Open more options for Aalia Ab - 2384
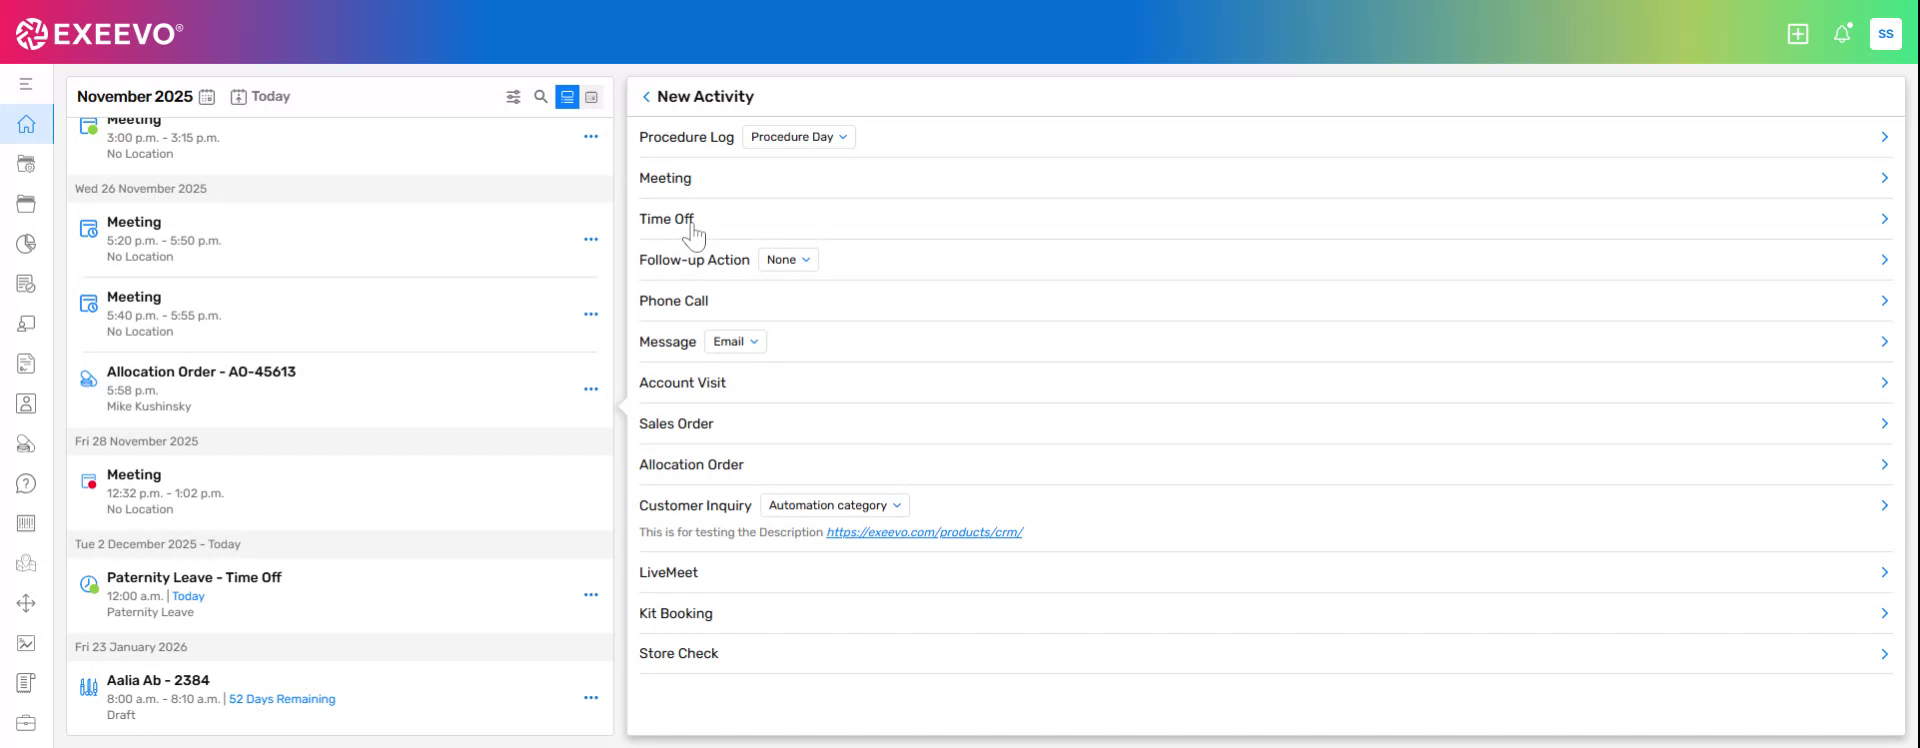The width and height of the screenshot is (1920, 748). click(x=591, y=698)
